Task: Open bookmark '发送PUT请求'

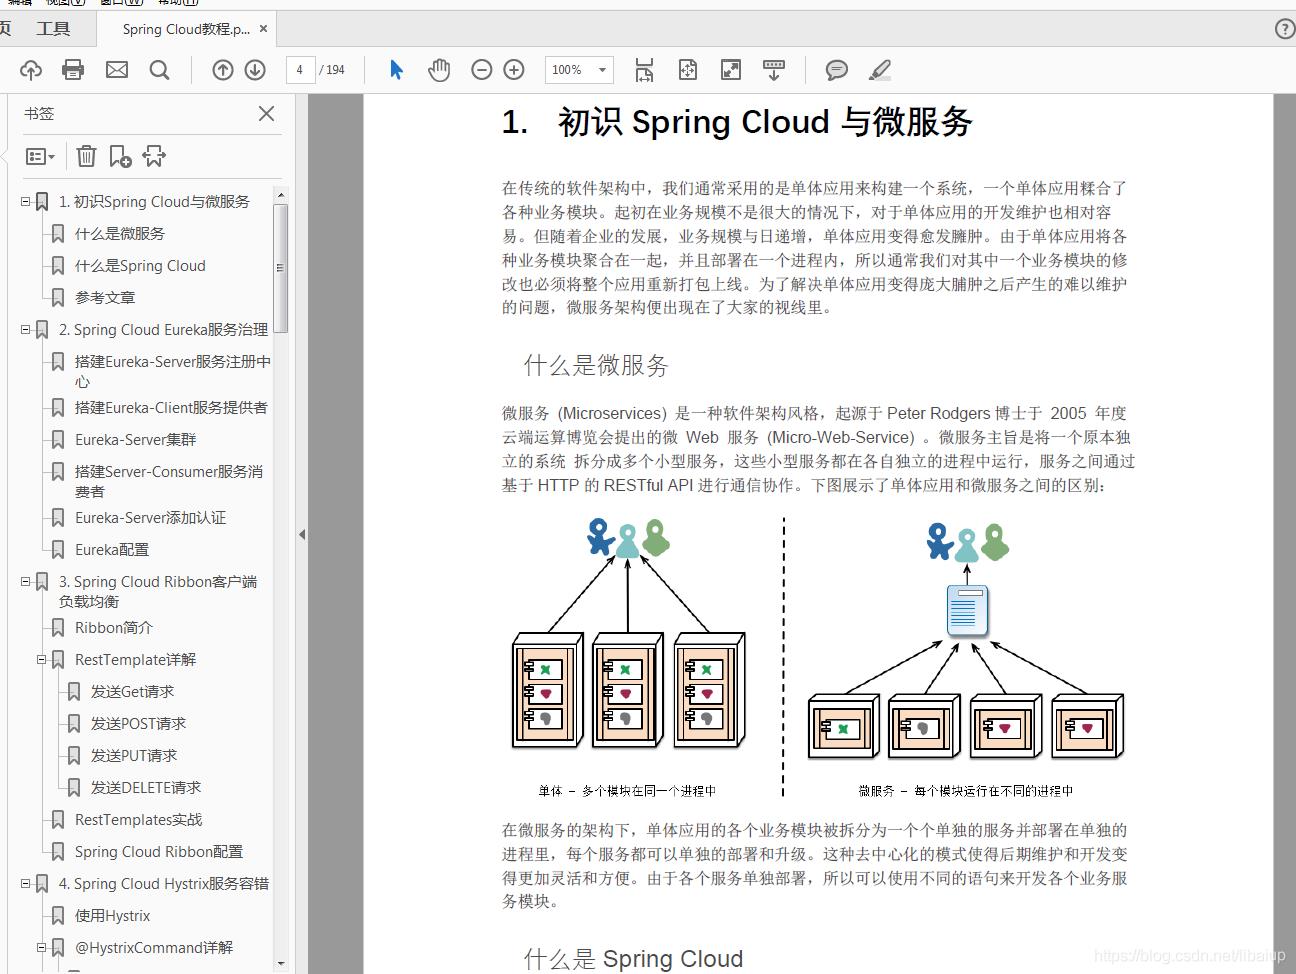Action: (x=134, y=755)
